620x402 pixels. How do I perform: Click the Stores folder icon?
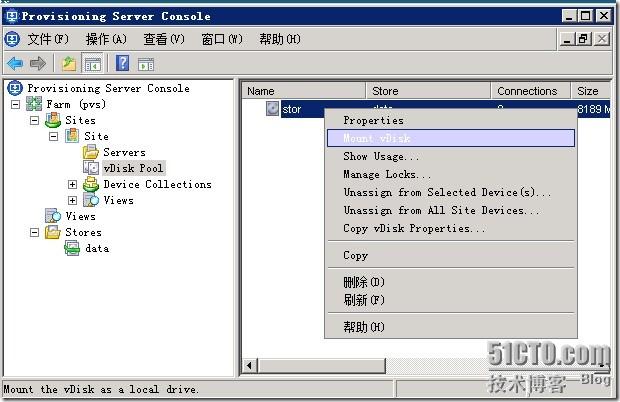[x=53, y=232]
